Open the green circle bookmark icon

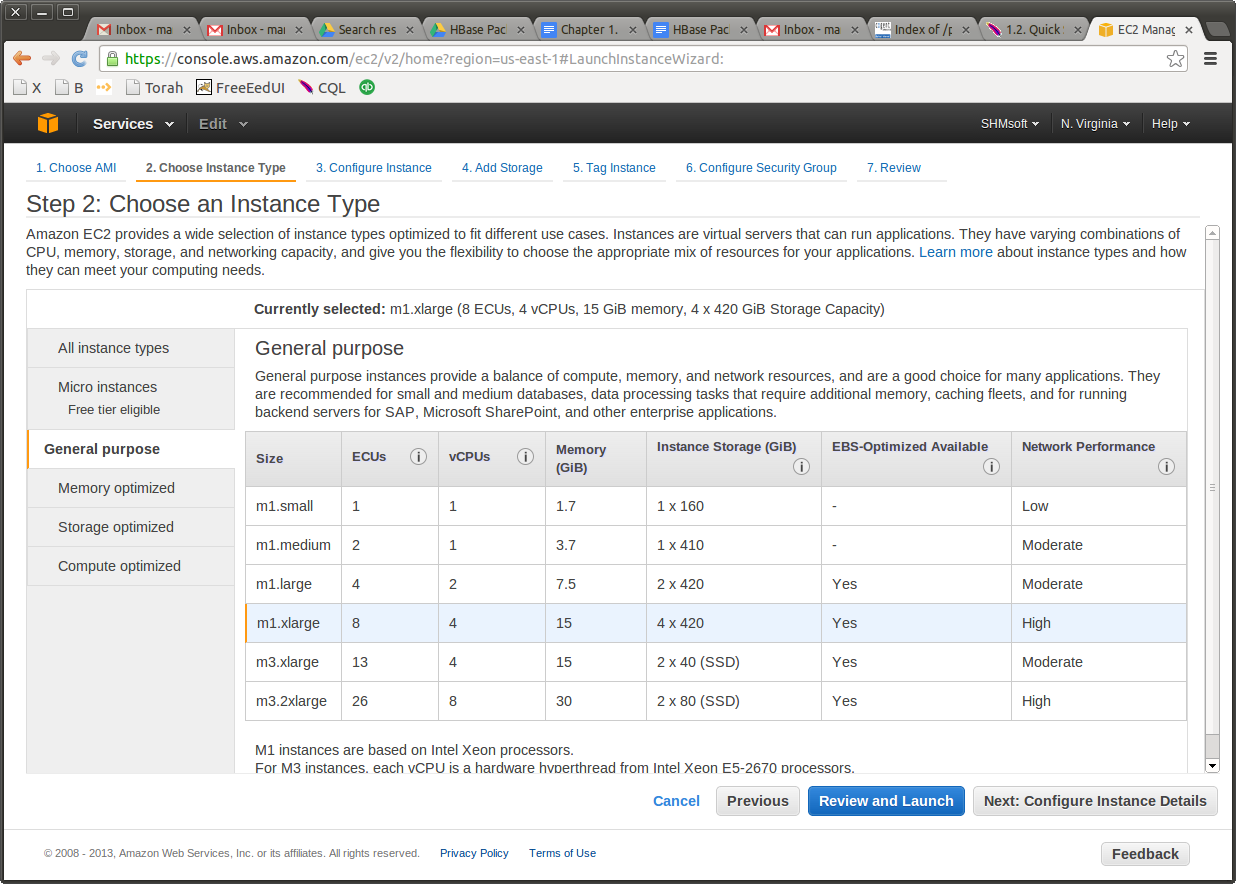[367, 87]
